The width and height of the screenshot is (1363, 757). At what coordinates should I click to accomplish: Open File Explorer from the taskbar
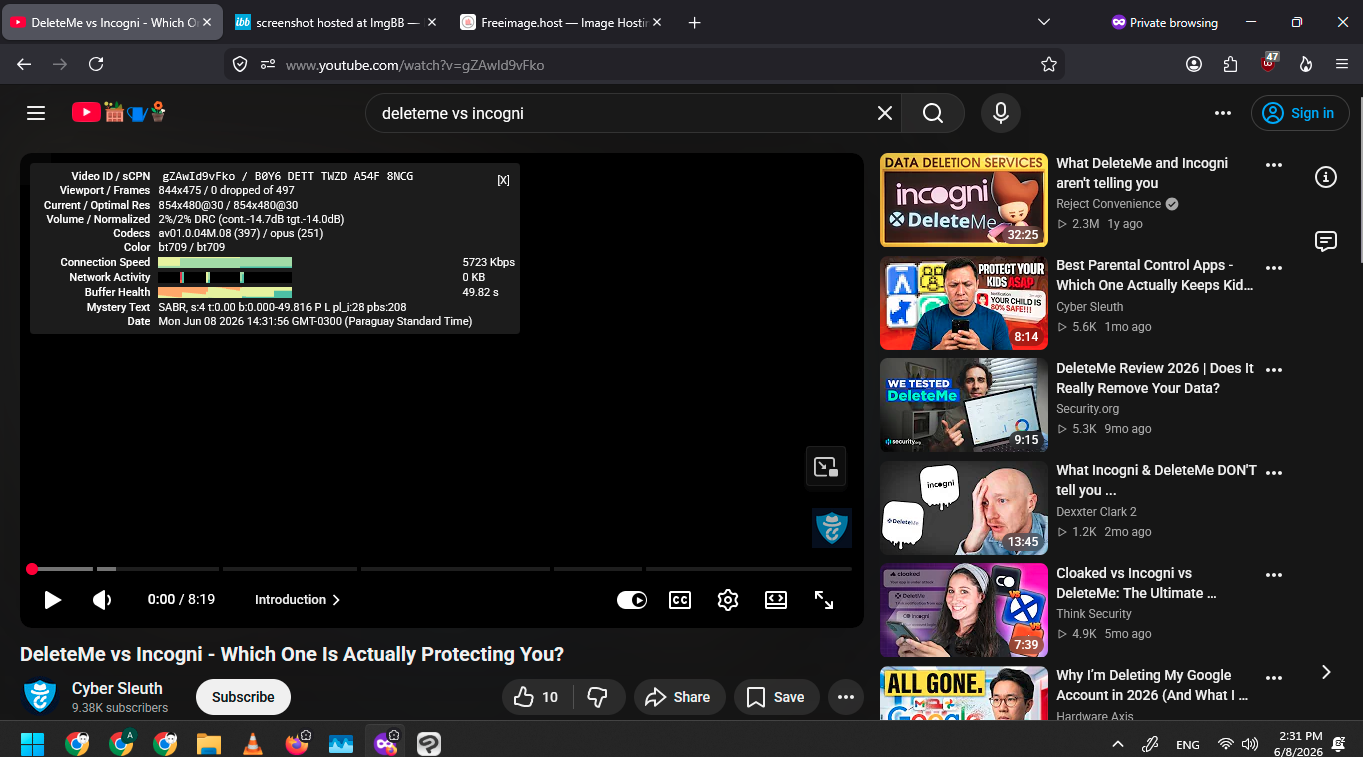tap(209, 744)
